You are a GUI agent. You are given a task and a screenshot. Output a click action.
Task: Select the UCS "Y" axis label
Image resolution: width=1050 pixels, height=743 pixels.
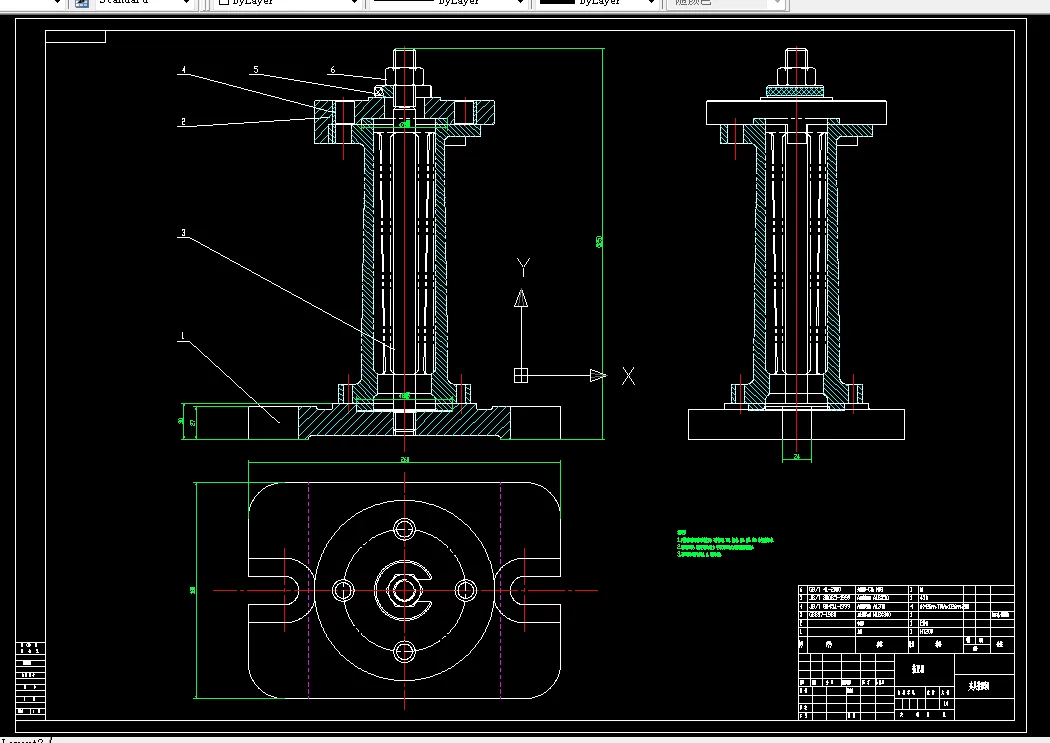(524, 267)
